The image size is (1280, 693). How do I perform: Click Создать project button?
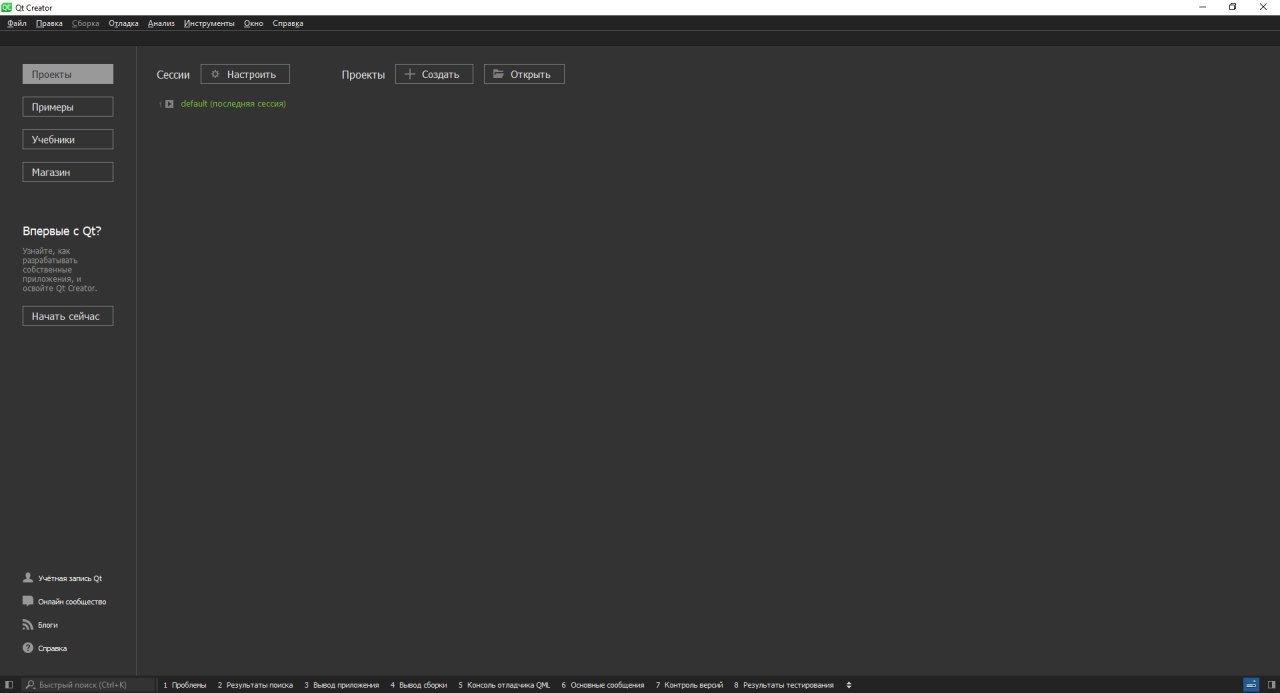pyautogui.click(x=434, y=74)
